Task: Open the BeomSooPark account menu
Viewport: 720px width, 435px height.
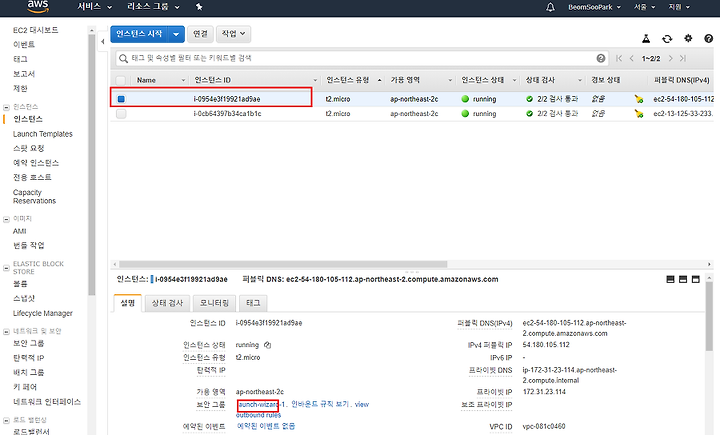Action: click(594, 7)
